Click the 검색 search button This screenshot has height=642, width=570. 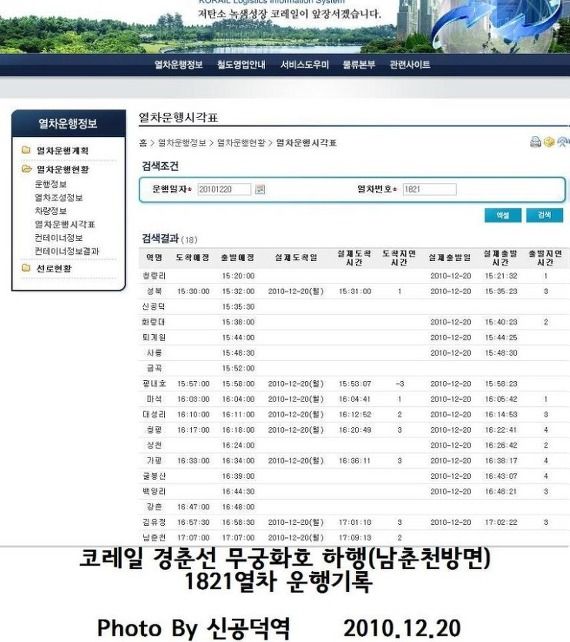point(544,215)
